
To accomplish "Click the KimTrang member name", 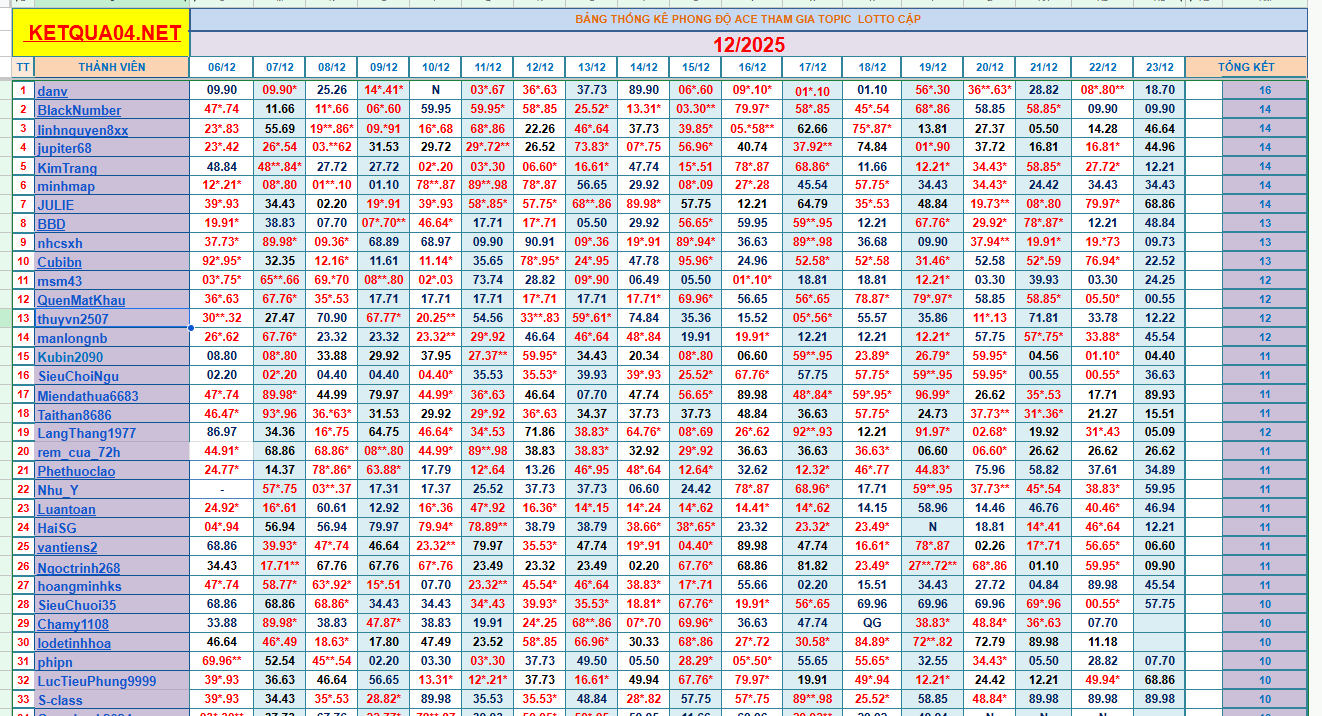I will [x=67, y=168].
